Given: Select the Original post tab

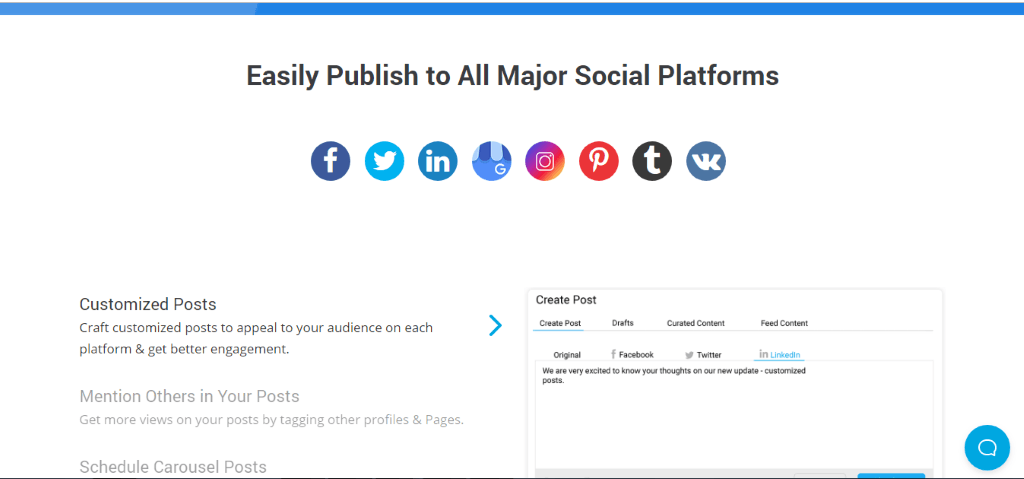Looking at the screenshot, I should tap(567, 355).
